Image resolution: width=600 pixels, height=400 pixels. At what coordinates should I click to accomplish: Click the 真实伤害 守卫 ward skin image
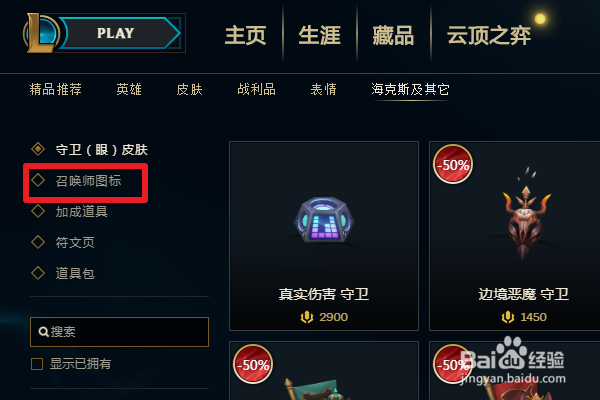(x=324, y=220)
